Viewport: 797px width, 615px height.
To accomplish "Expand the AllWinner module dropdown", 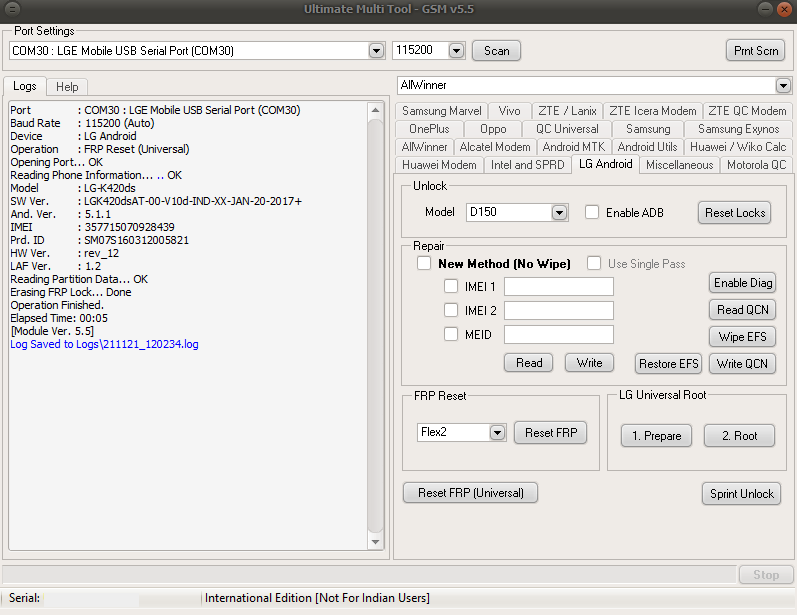I will click(783, 85).
